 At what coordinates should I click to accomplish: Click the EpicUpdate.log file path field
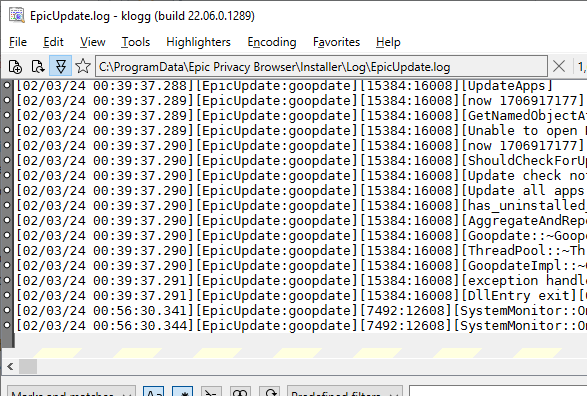pos(321,67)
